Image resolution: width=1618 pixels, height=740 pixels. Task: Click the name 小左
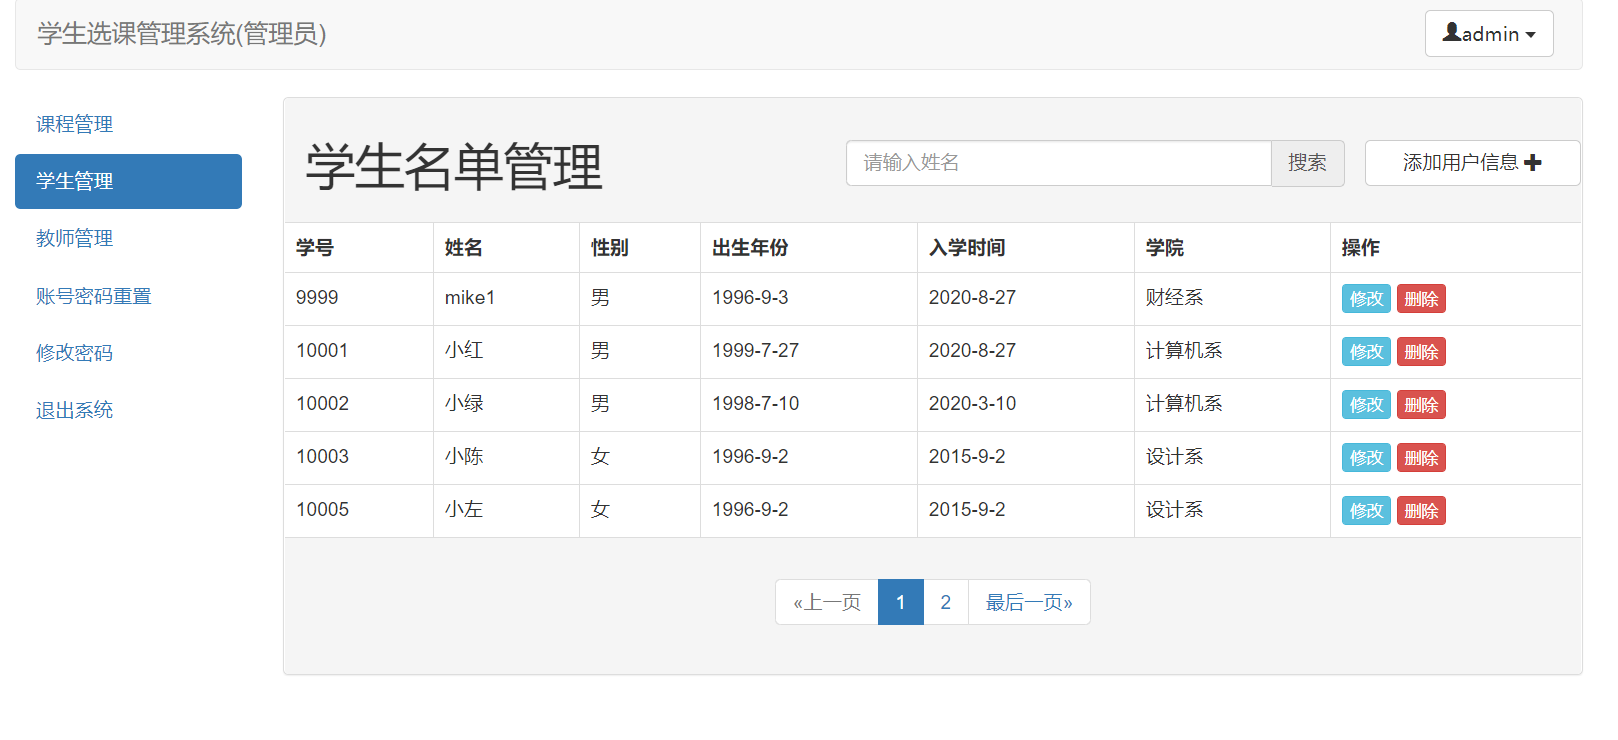point(464,510)
